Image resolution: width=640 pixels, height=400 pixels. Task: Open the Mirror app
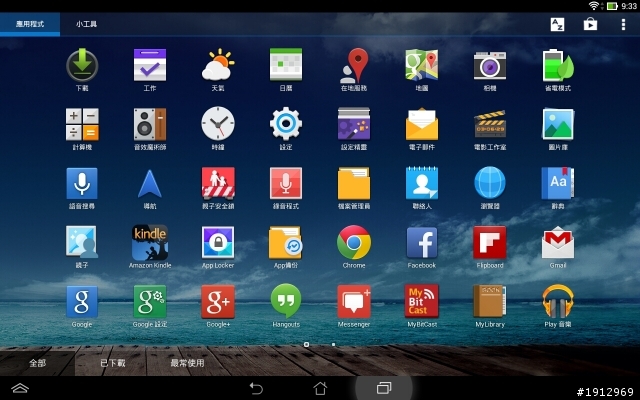point(82,242)
